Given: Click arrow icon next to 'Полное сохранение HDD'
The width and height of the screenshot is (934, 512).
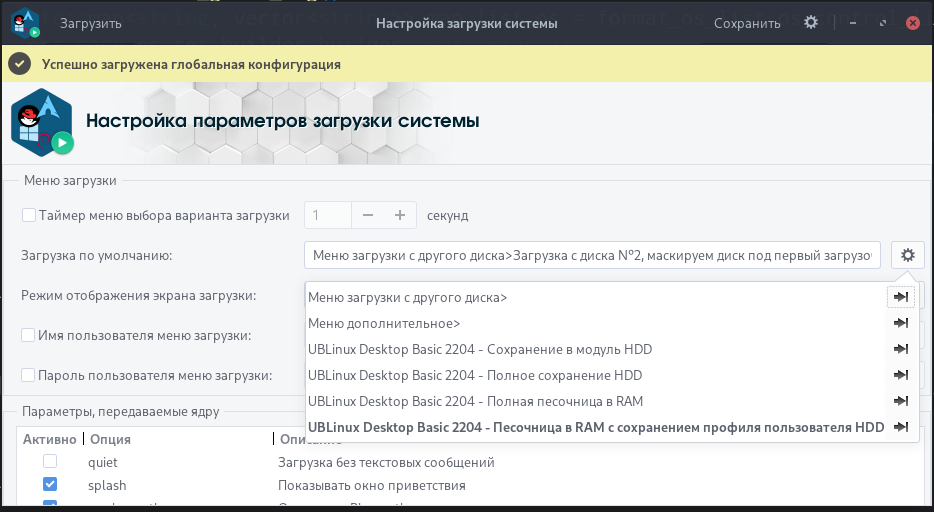Looking at the screenshot, I should pos(900,375).
